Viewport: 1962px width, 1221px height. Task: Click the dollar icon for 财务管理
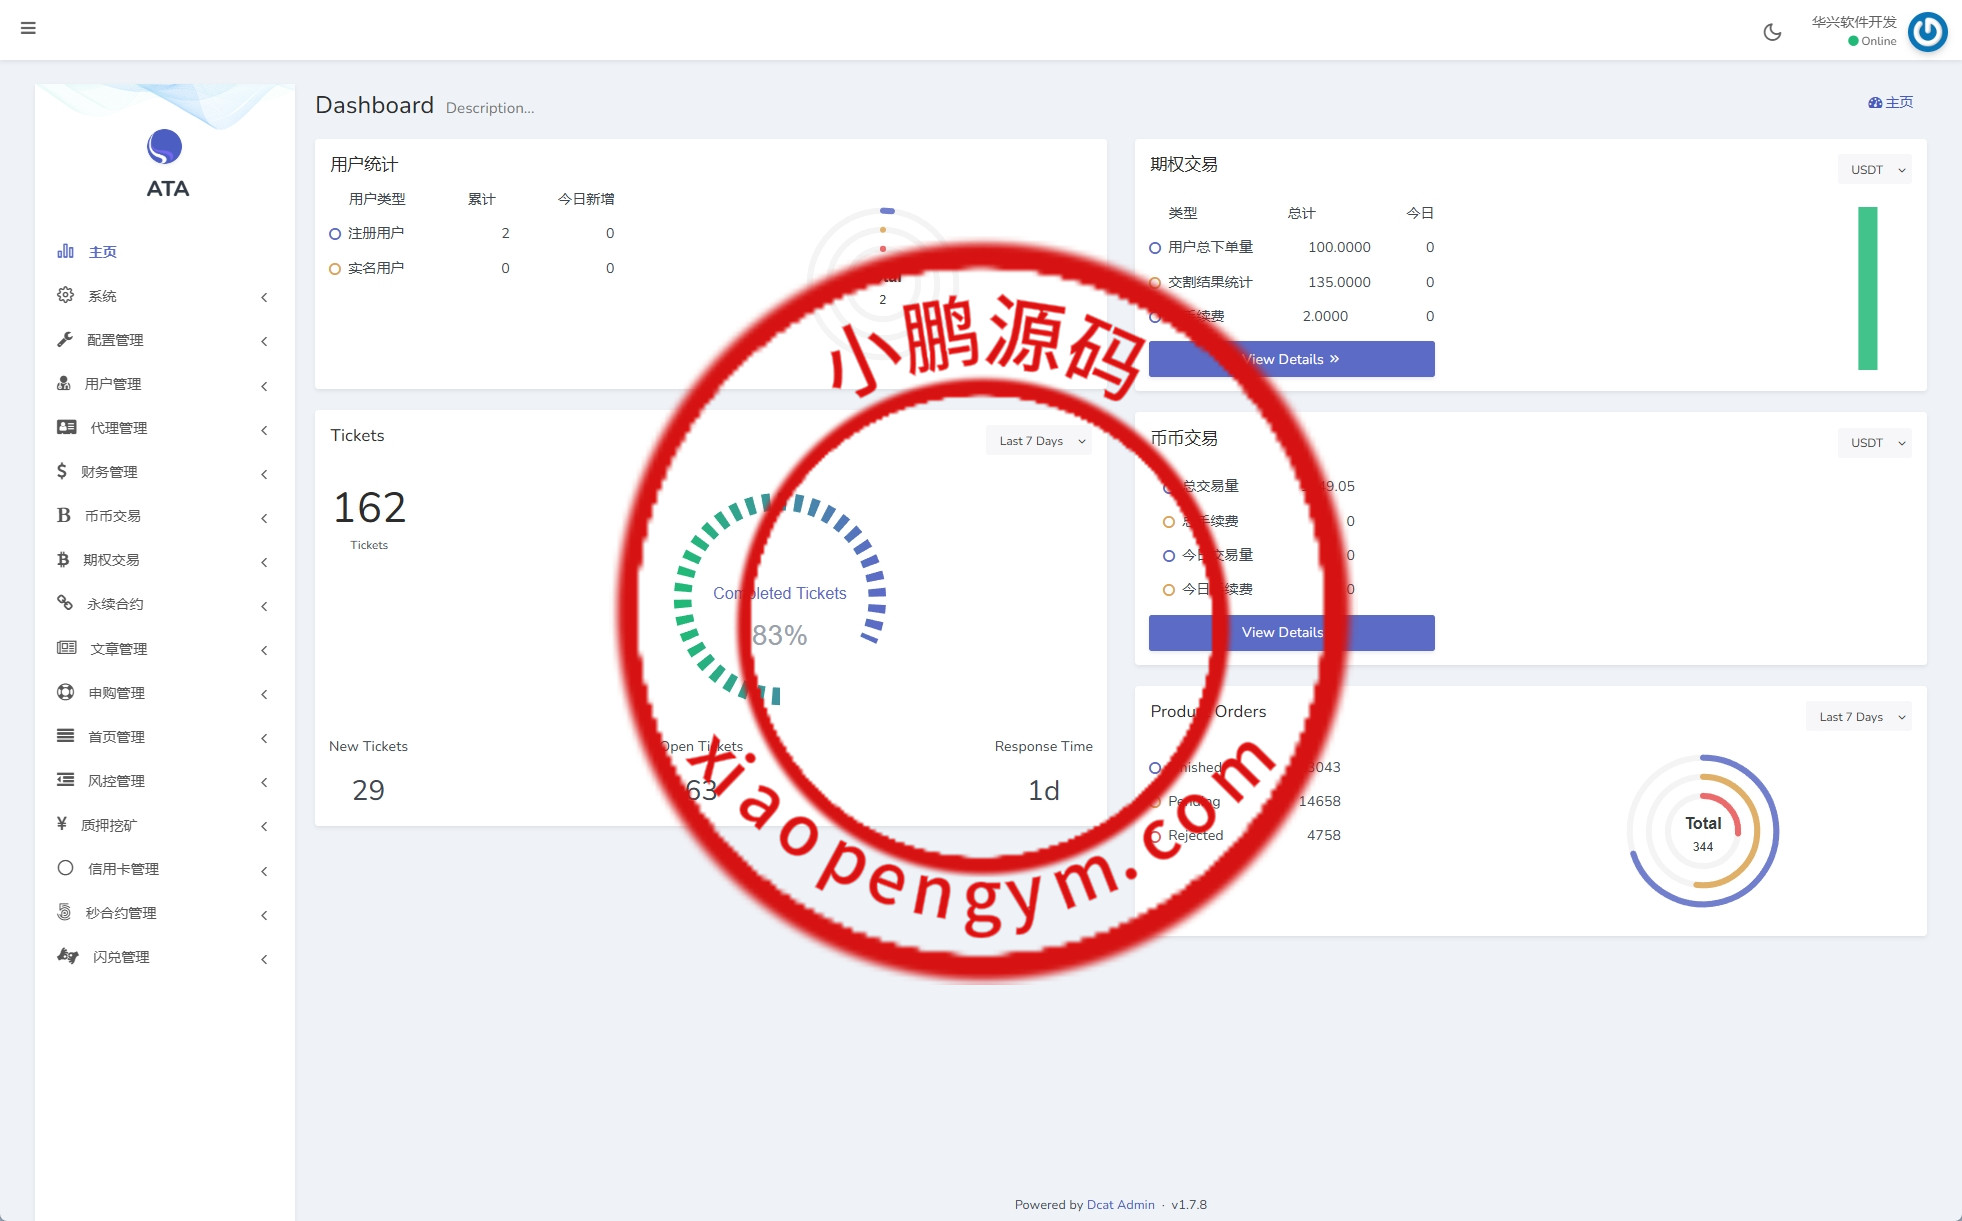click(62, 471)
